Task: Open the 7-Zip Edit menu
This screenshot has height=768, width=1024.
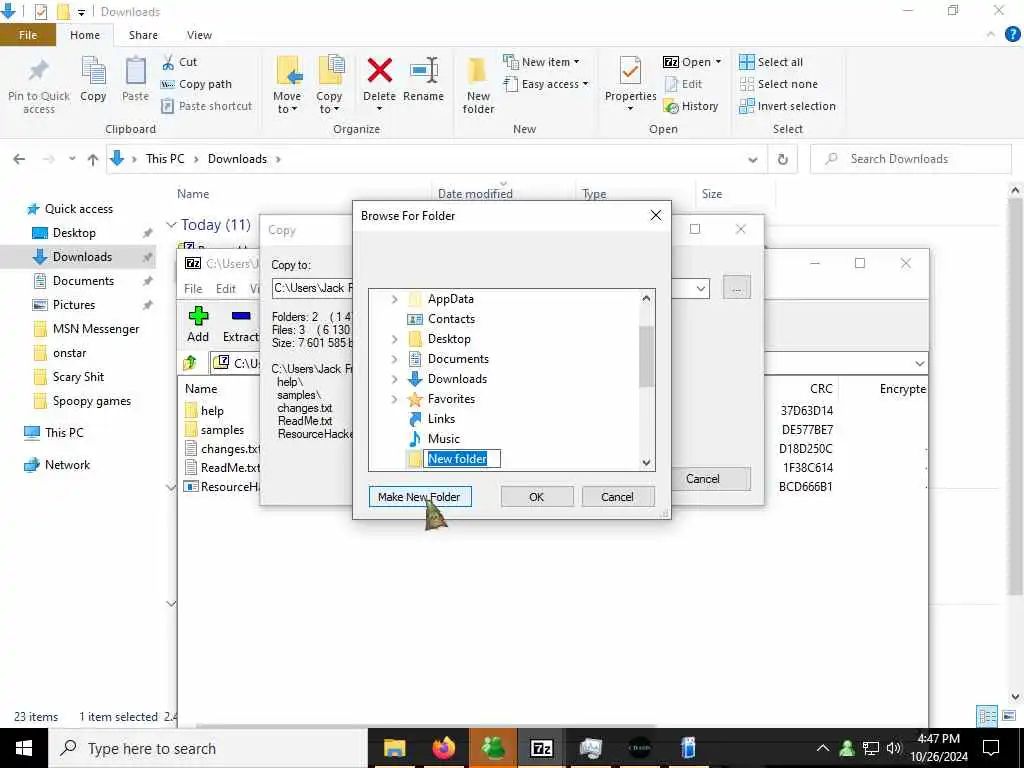Action: (x=226, y=289)
